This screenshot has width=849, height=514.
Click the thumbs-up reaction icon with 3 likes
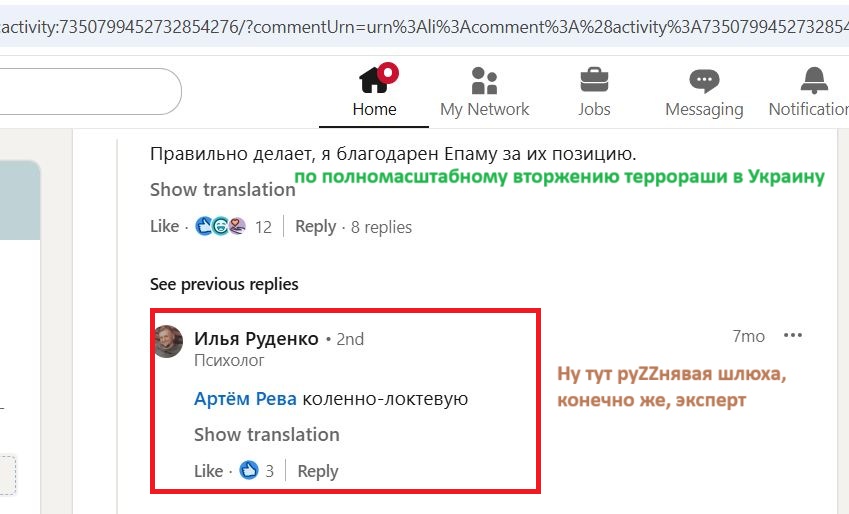(x=249, y=471)
